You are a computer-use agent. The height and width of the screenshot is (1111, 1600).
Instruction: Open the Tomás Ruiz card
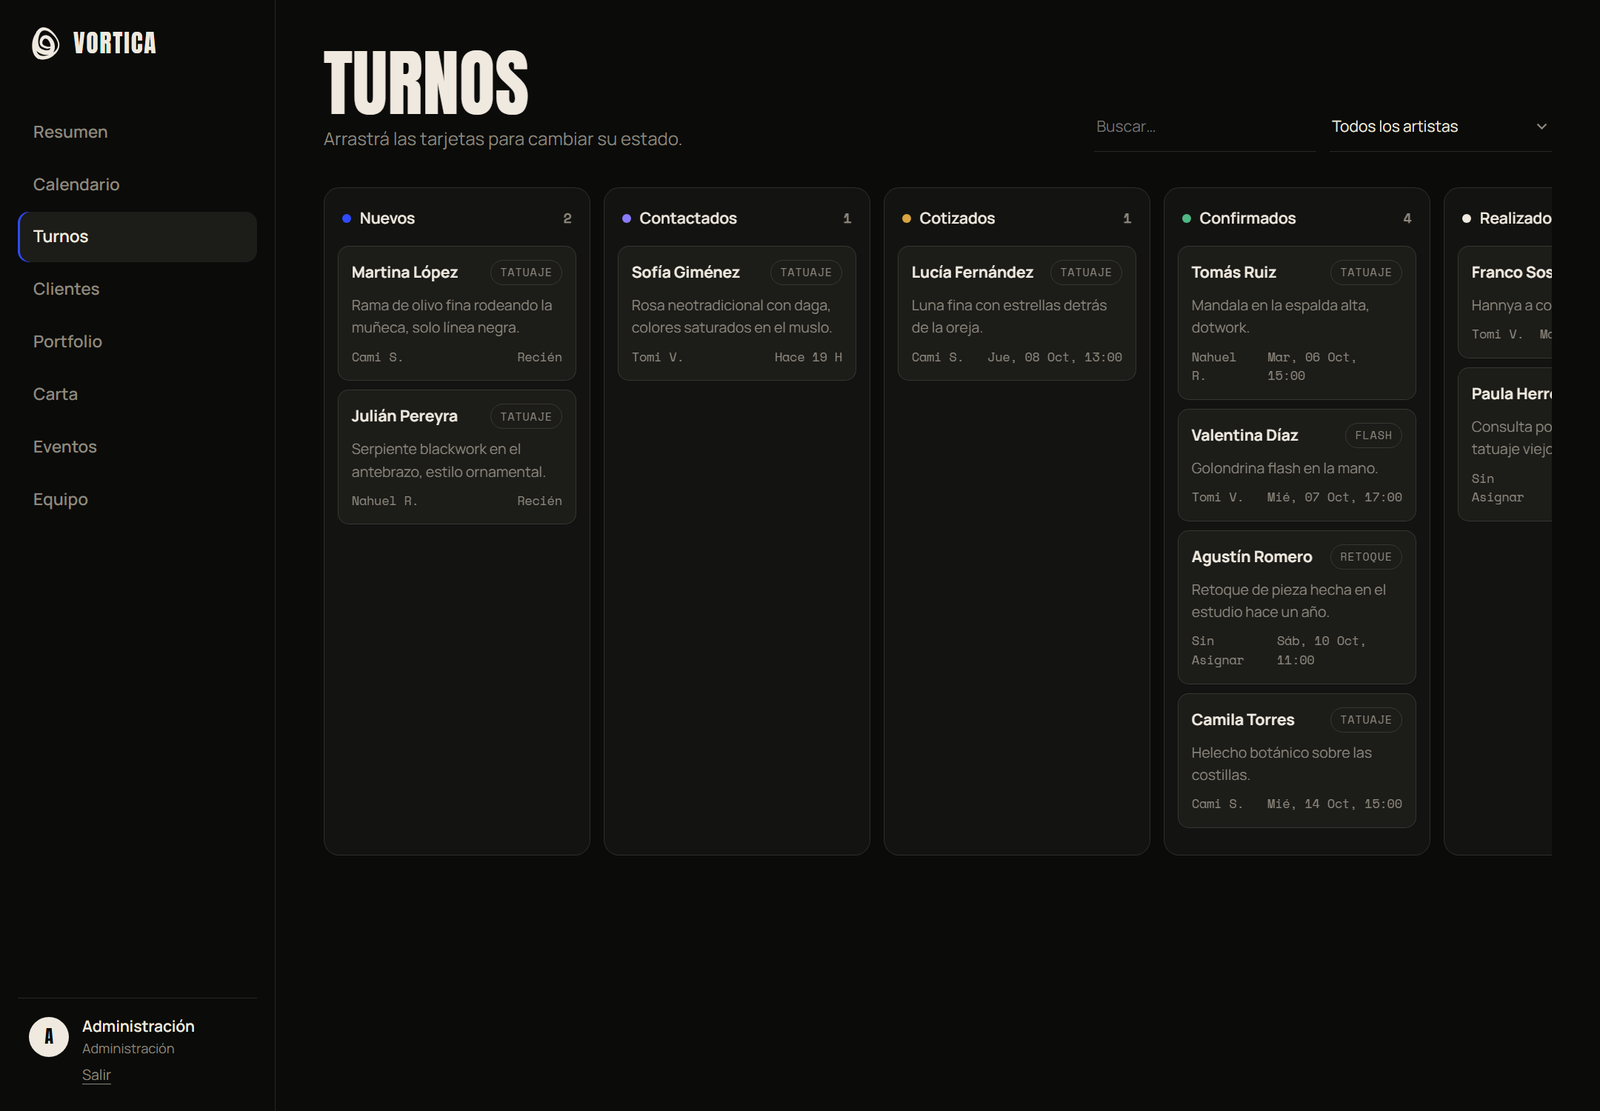click(x=1297, y=322)
